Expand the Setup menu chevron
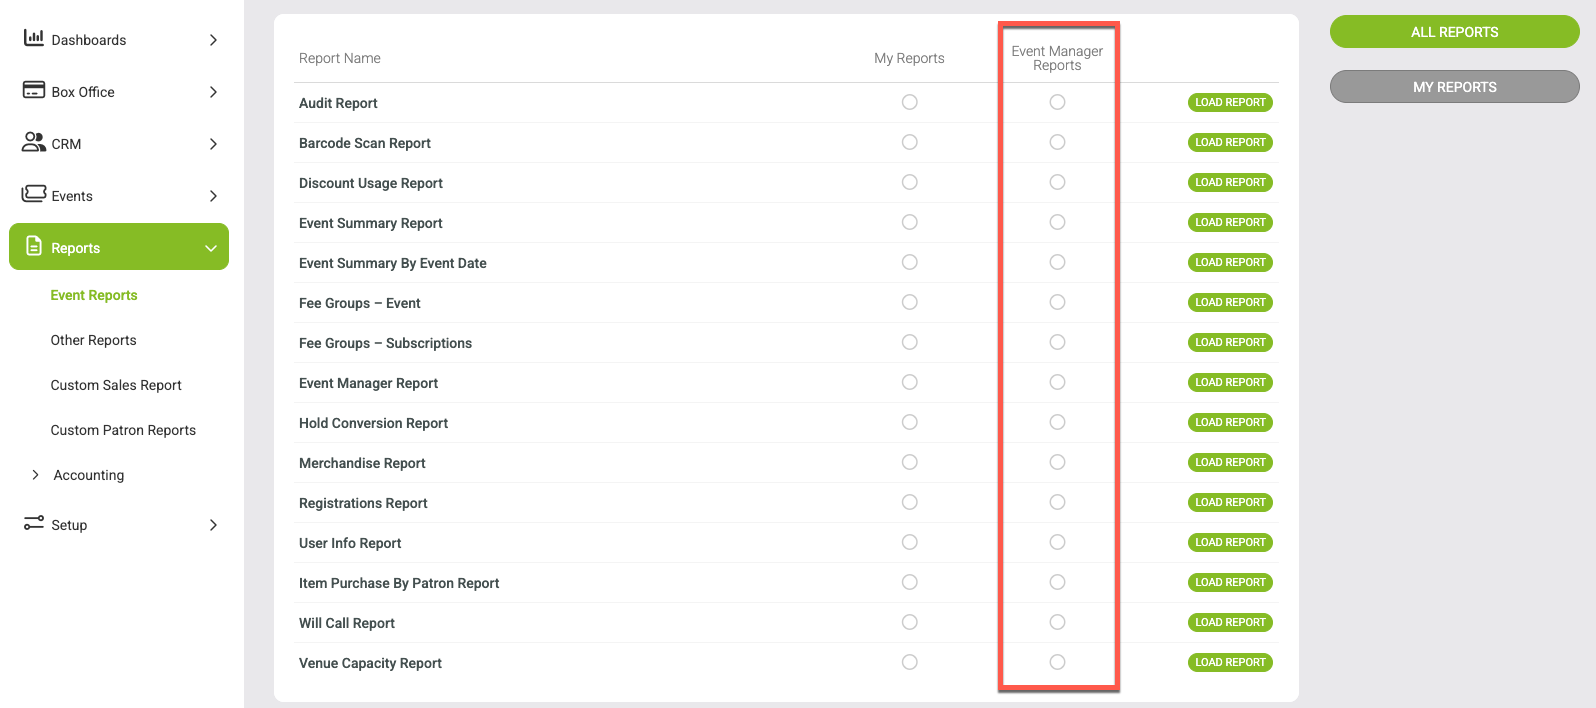1596x708 pixels. [x=213, y=525]
